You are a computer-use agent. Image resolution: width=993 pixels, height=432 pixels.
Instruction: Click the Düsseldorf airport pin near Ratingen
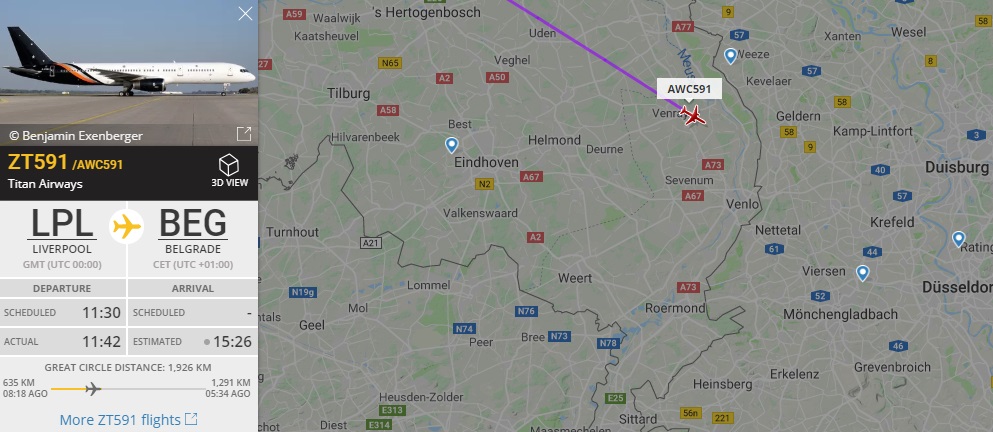tap(958, 239)
